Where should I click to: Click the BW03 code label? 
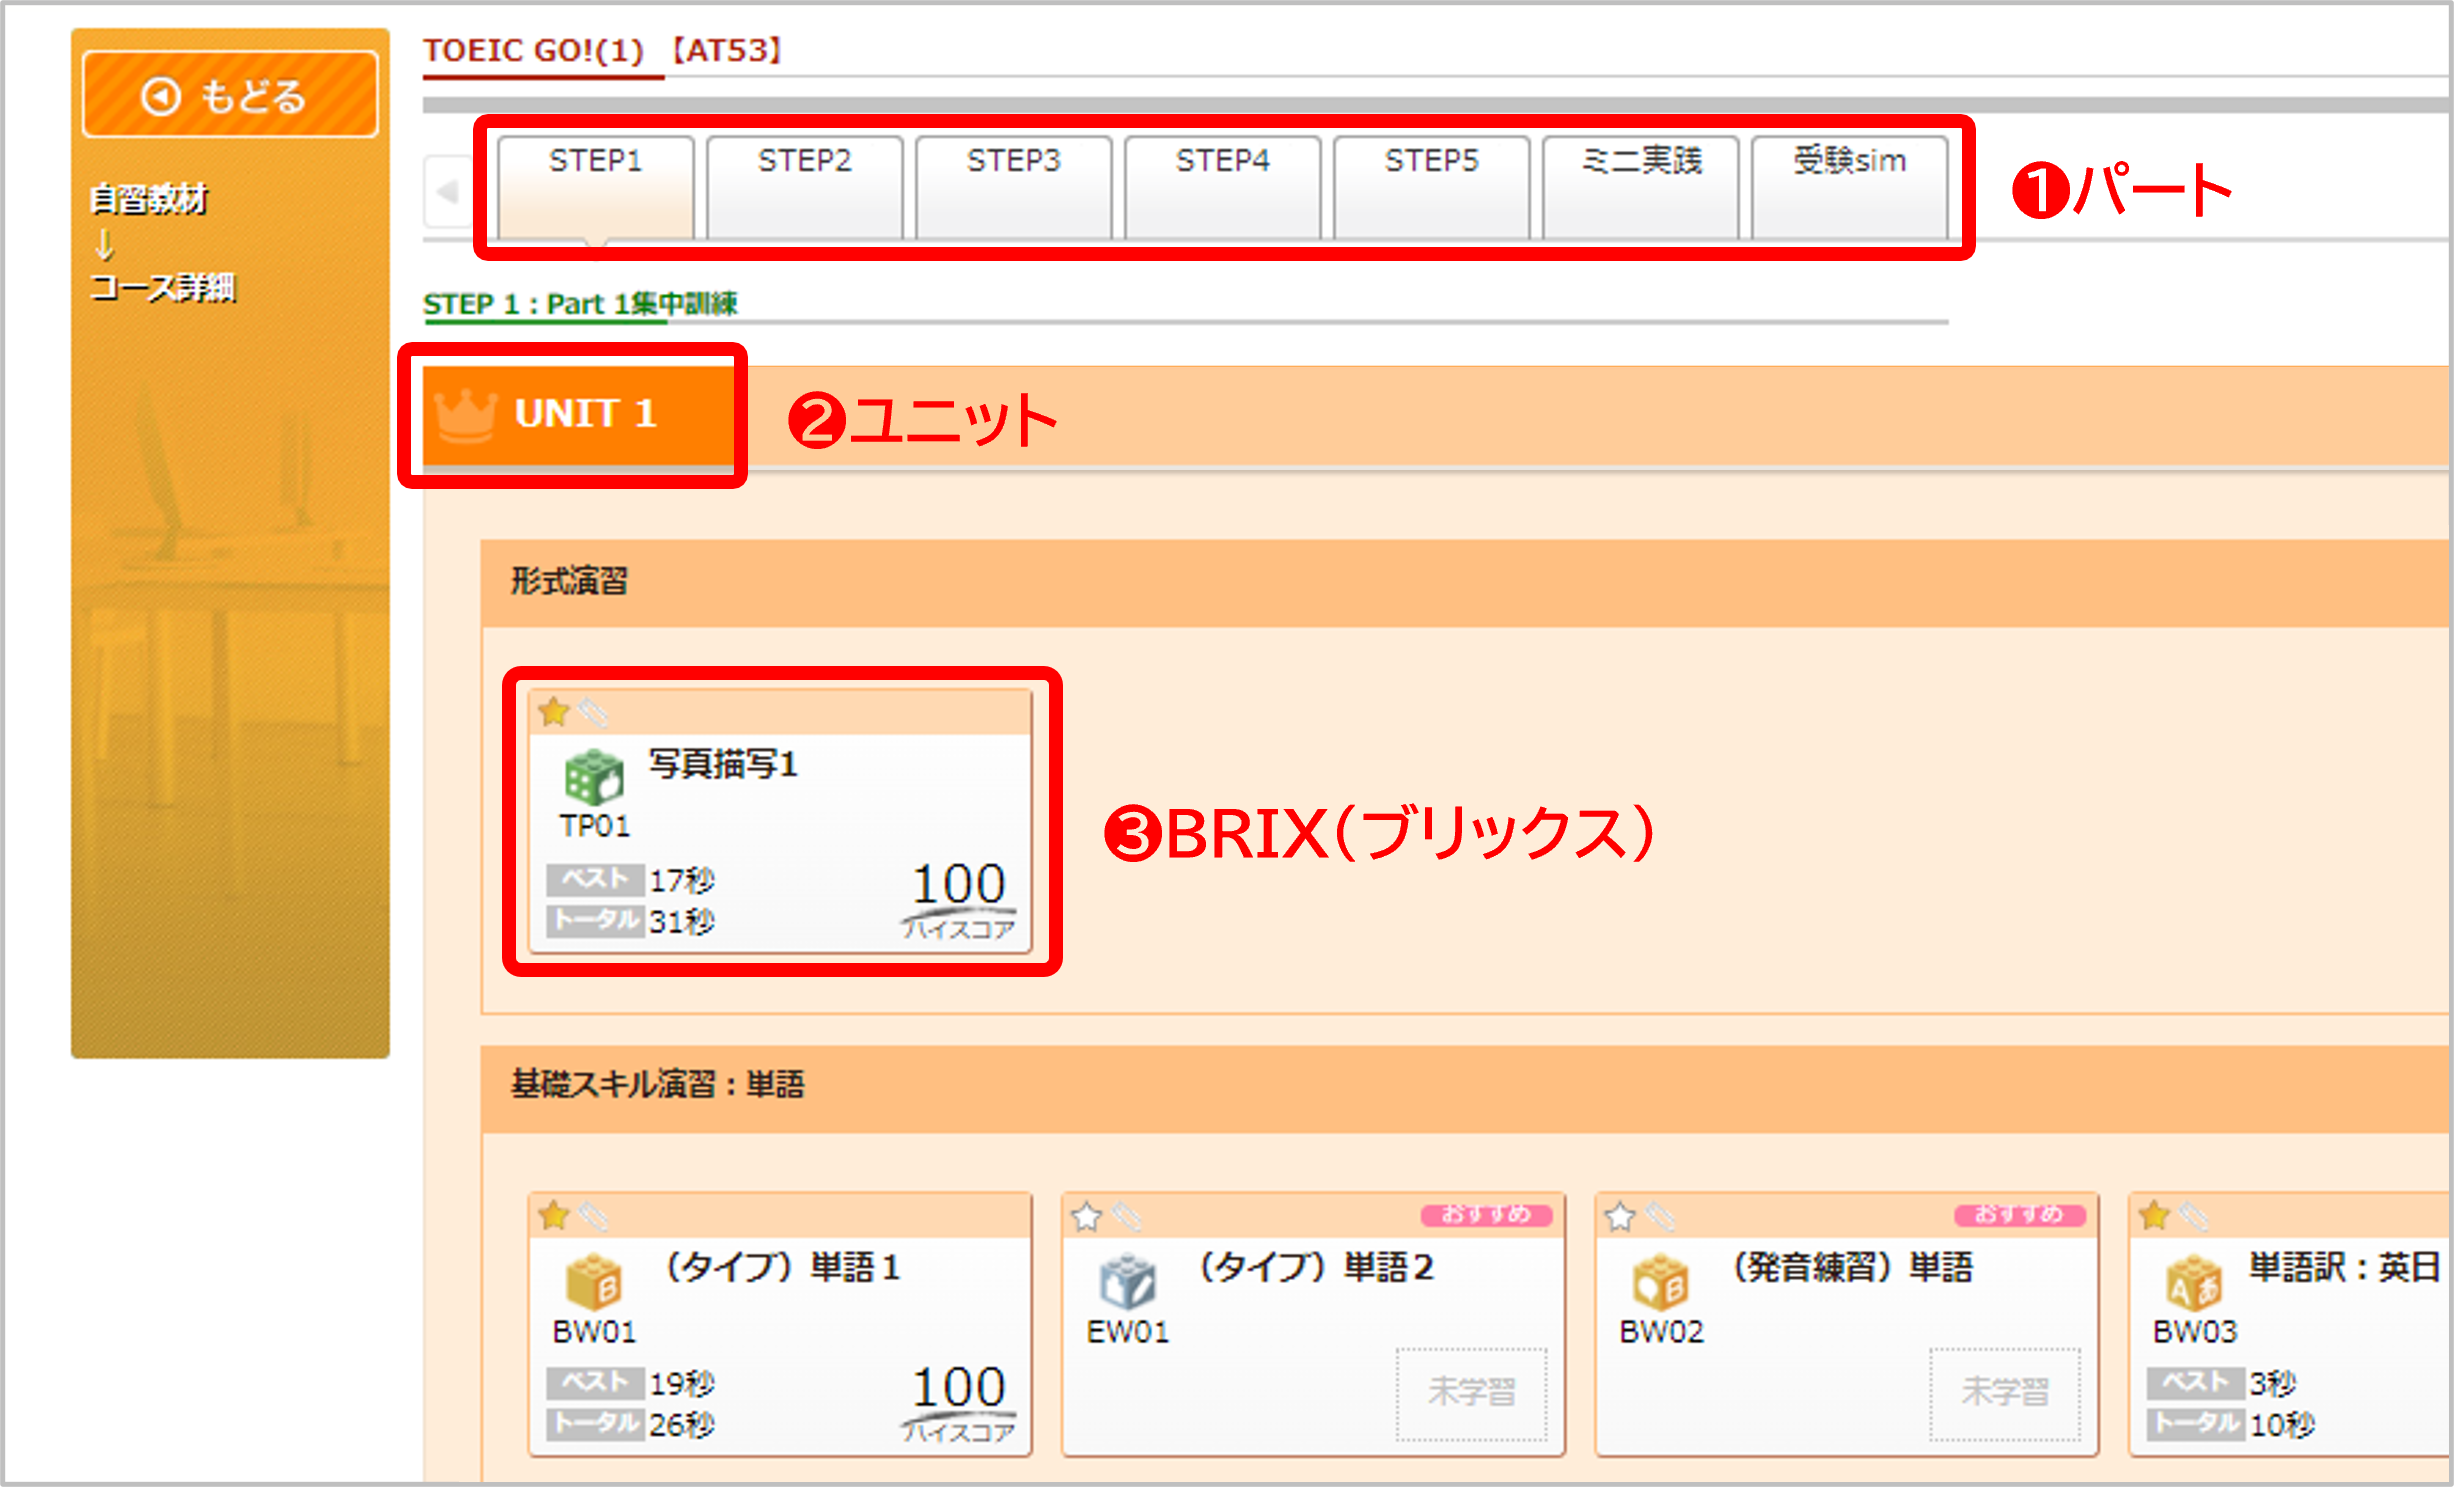[x=2195, y=1331]
